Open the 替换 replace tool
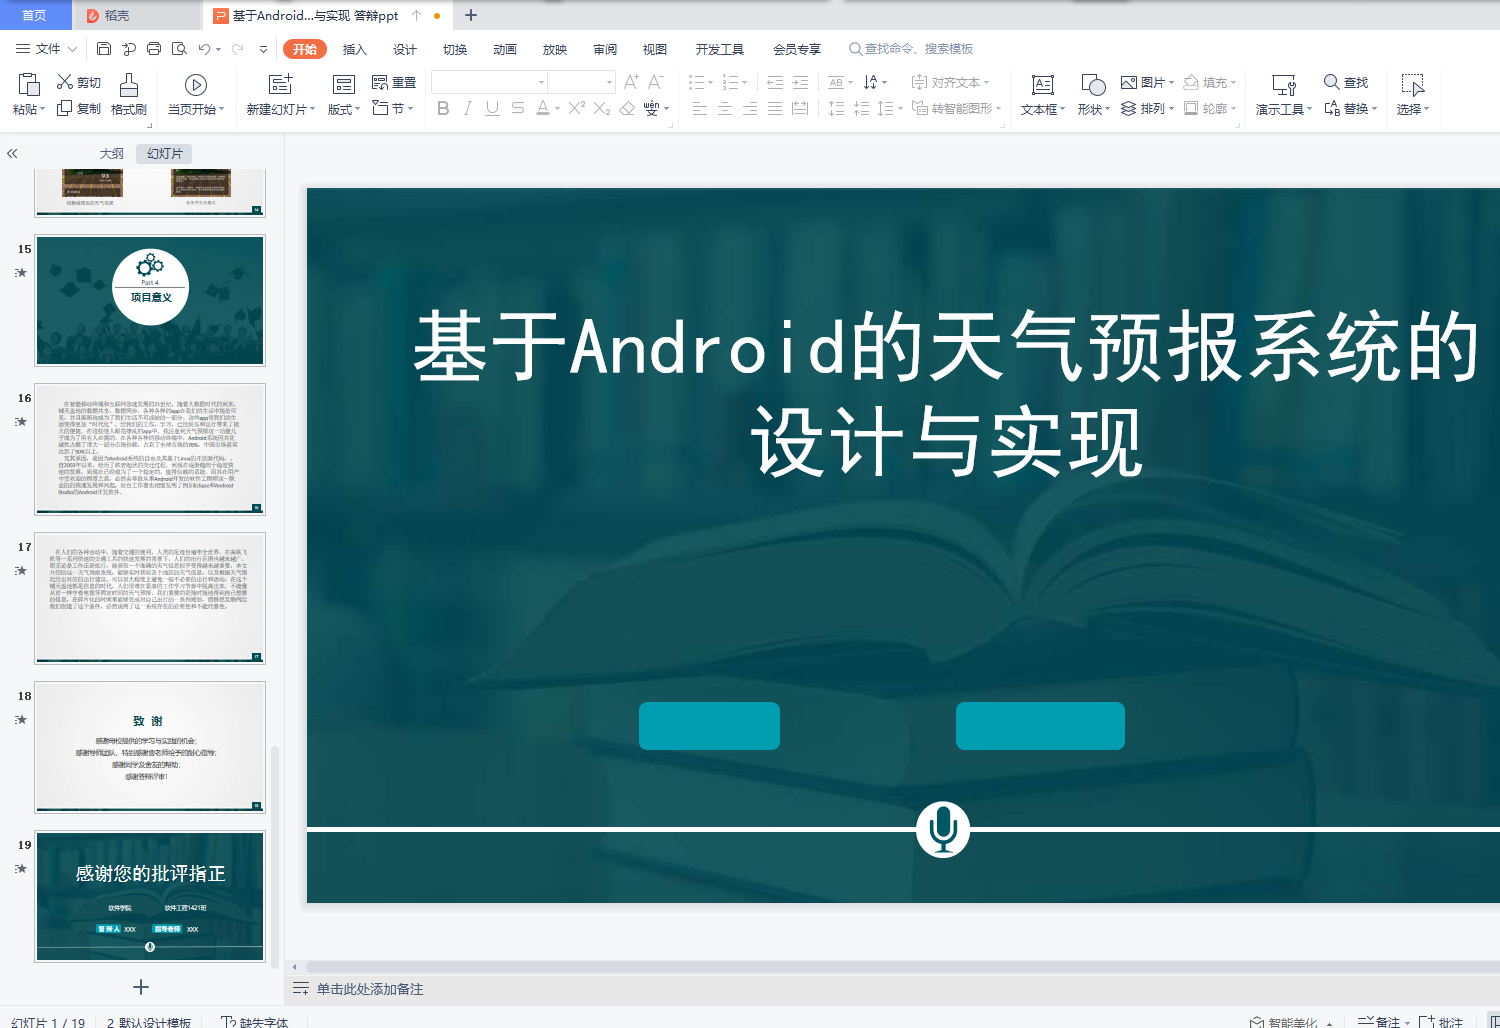This screenshot has width=1500, height=1028. (1351, 108)
